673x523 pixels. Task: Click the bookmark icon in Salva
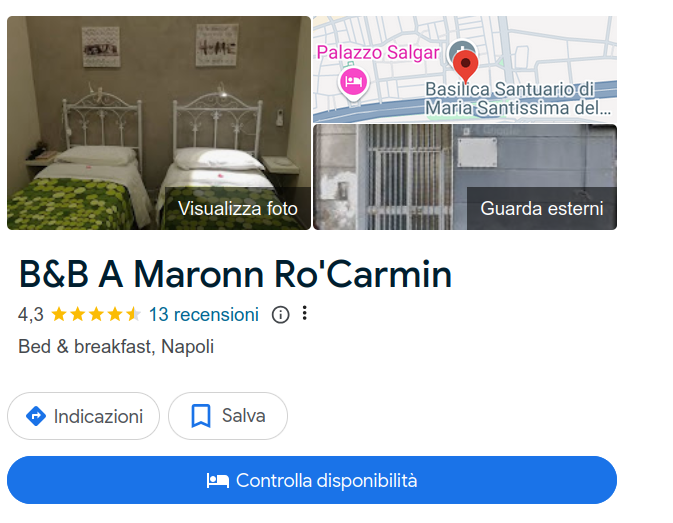tap(201, 416)
